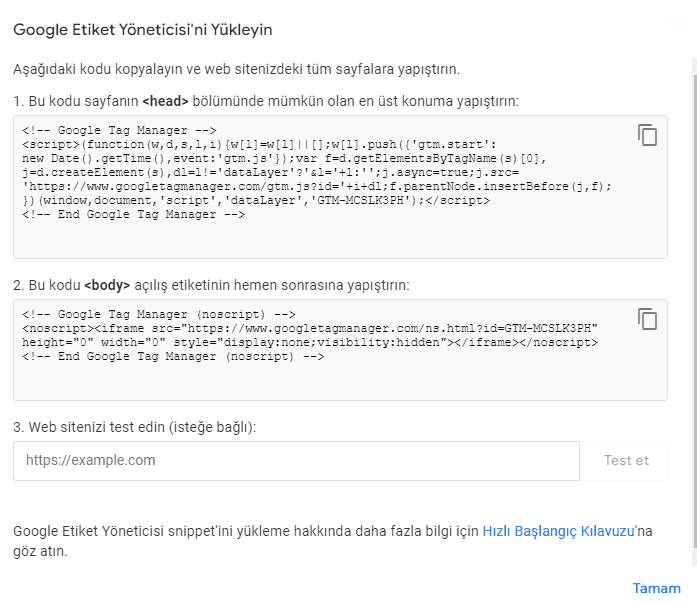Click the head script code box
Viewport: 697px width, 602px height.
(x=340, y=187)
